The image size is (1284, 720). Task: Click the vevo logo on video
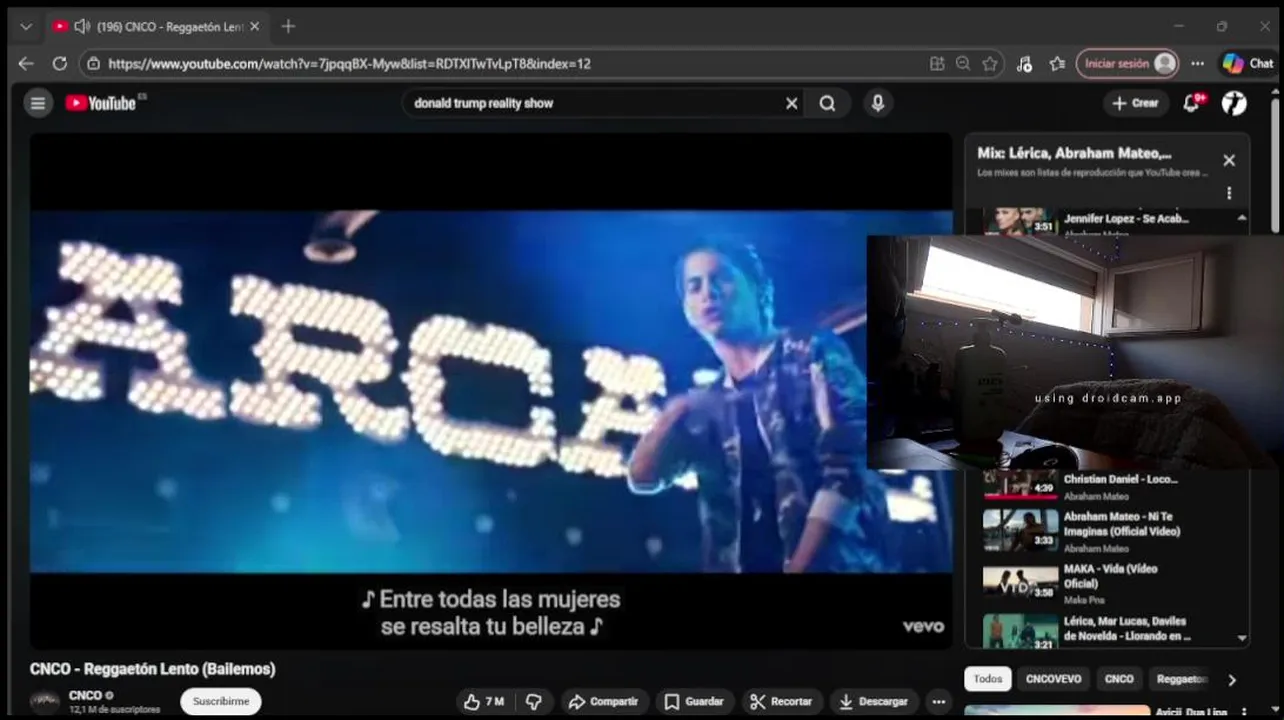pos(923,626)
